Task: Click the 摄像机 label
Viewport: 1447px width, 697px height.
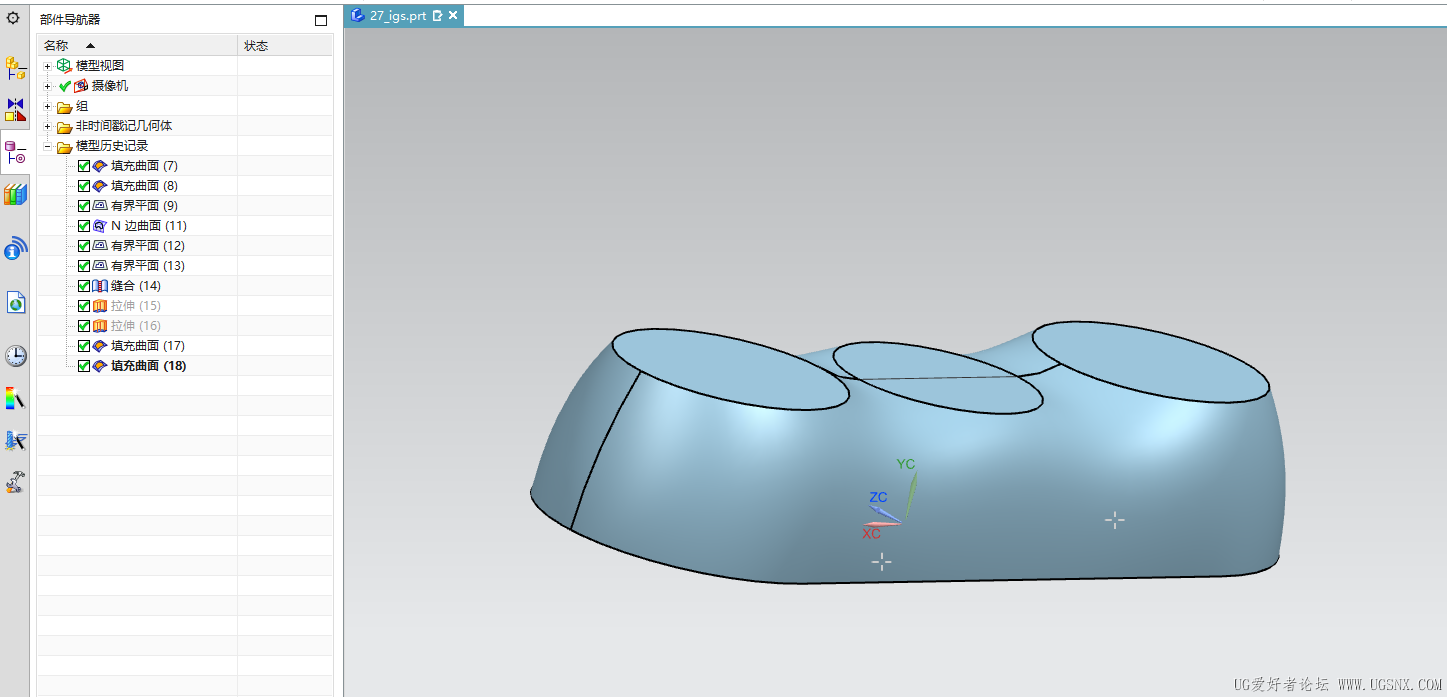Action: (110, 86)
